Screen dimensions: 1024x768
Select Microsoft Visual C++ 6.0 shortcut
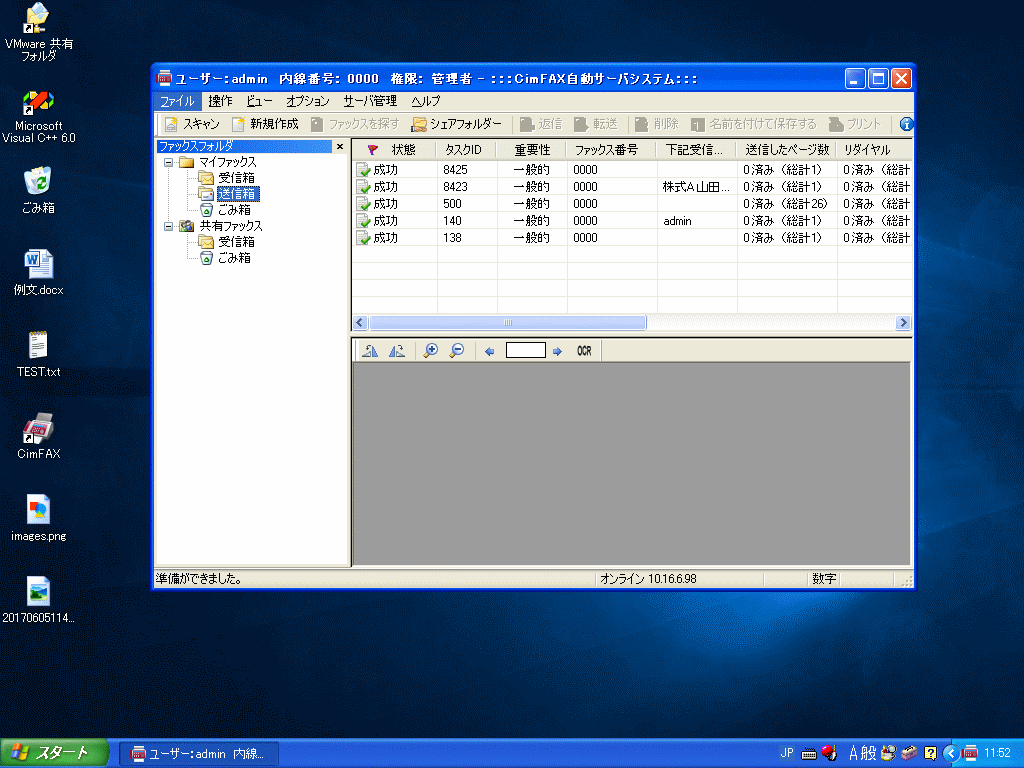(39, 117)
